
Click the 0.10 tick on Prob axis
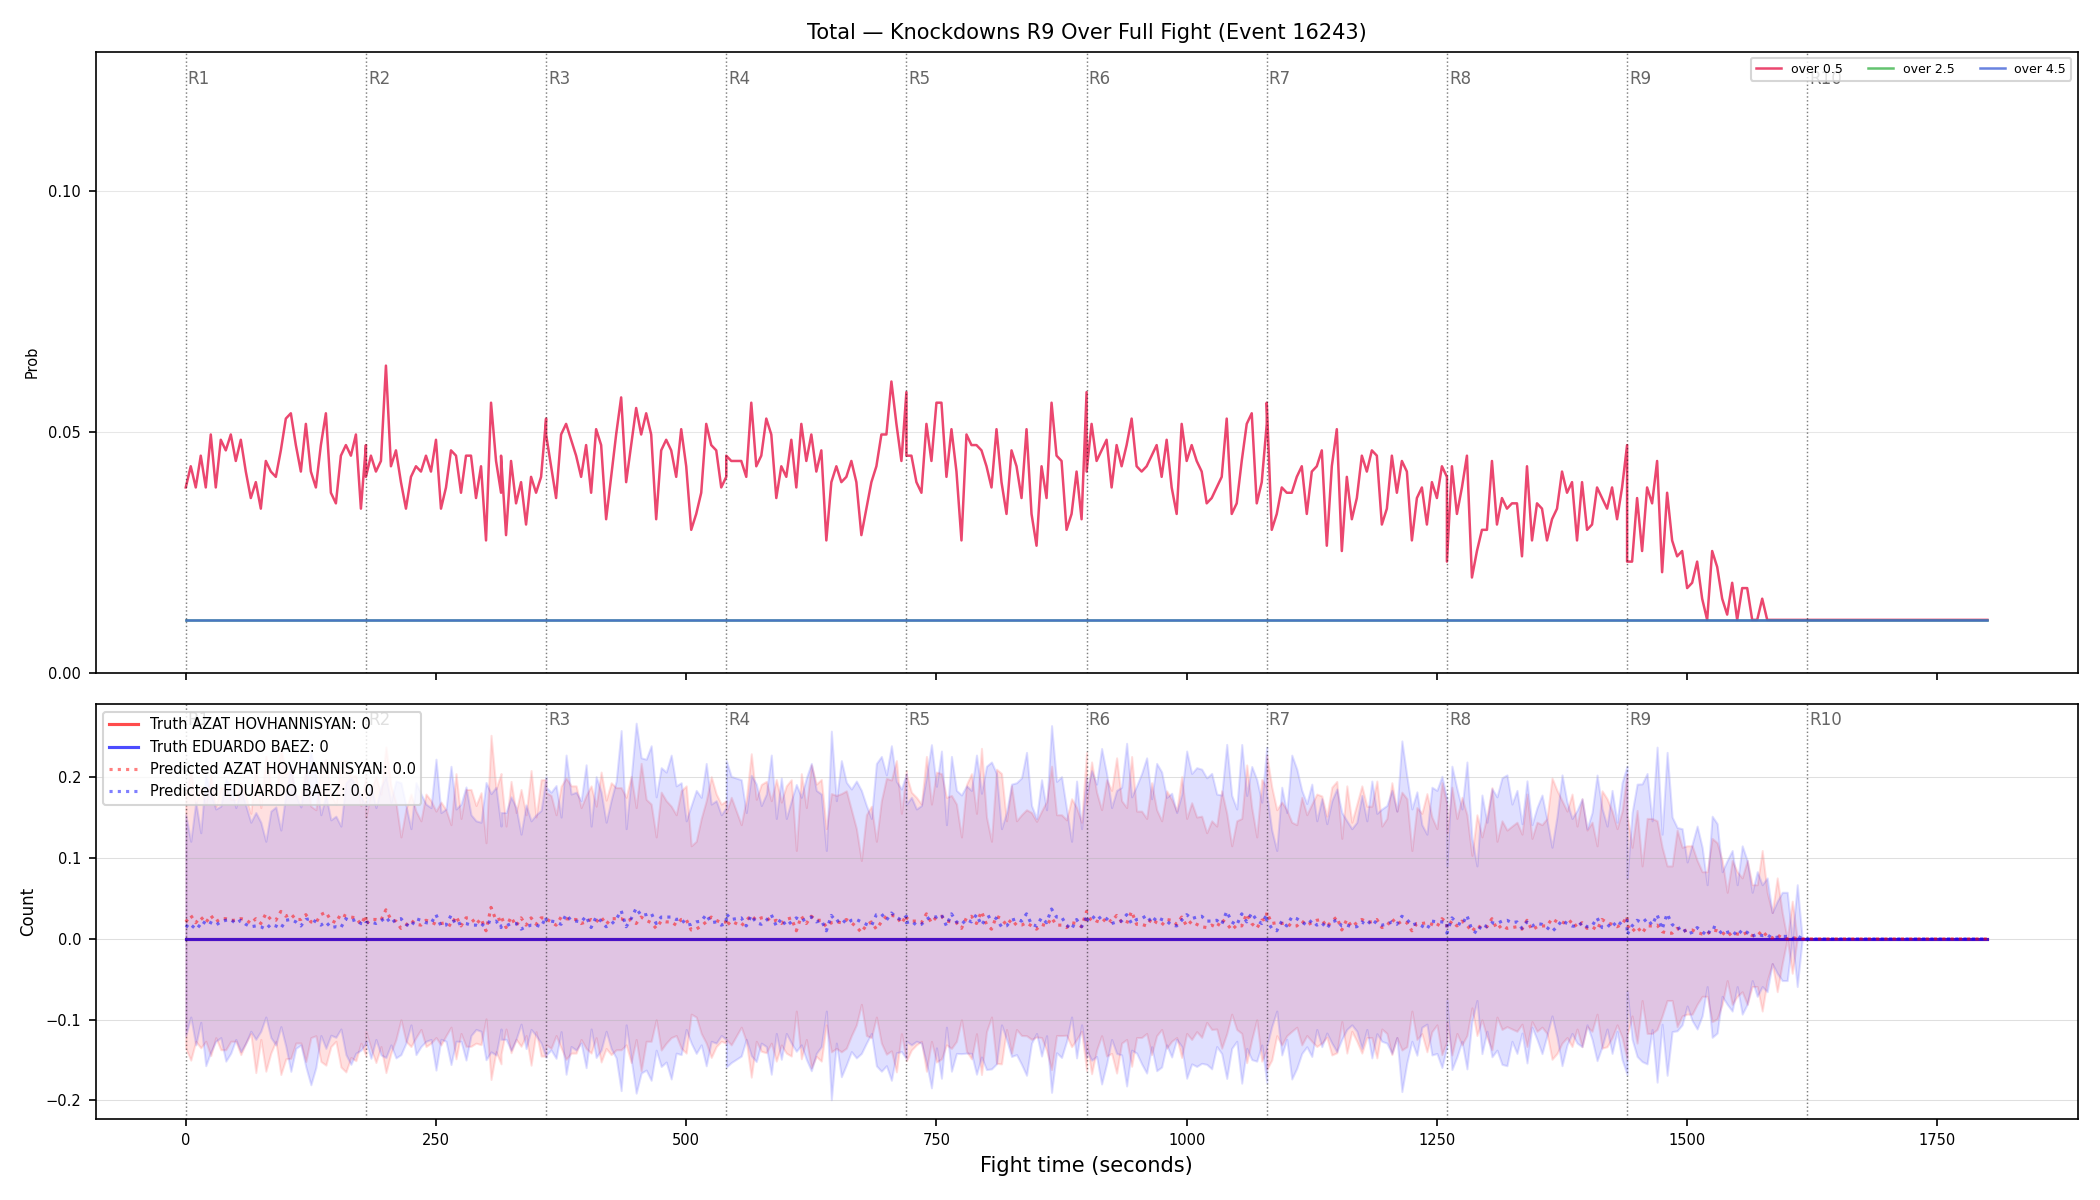(x=64, y=192)
